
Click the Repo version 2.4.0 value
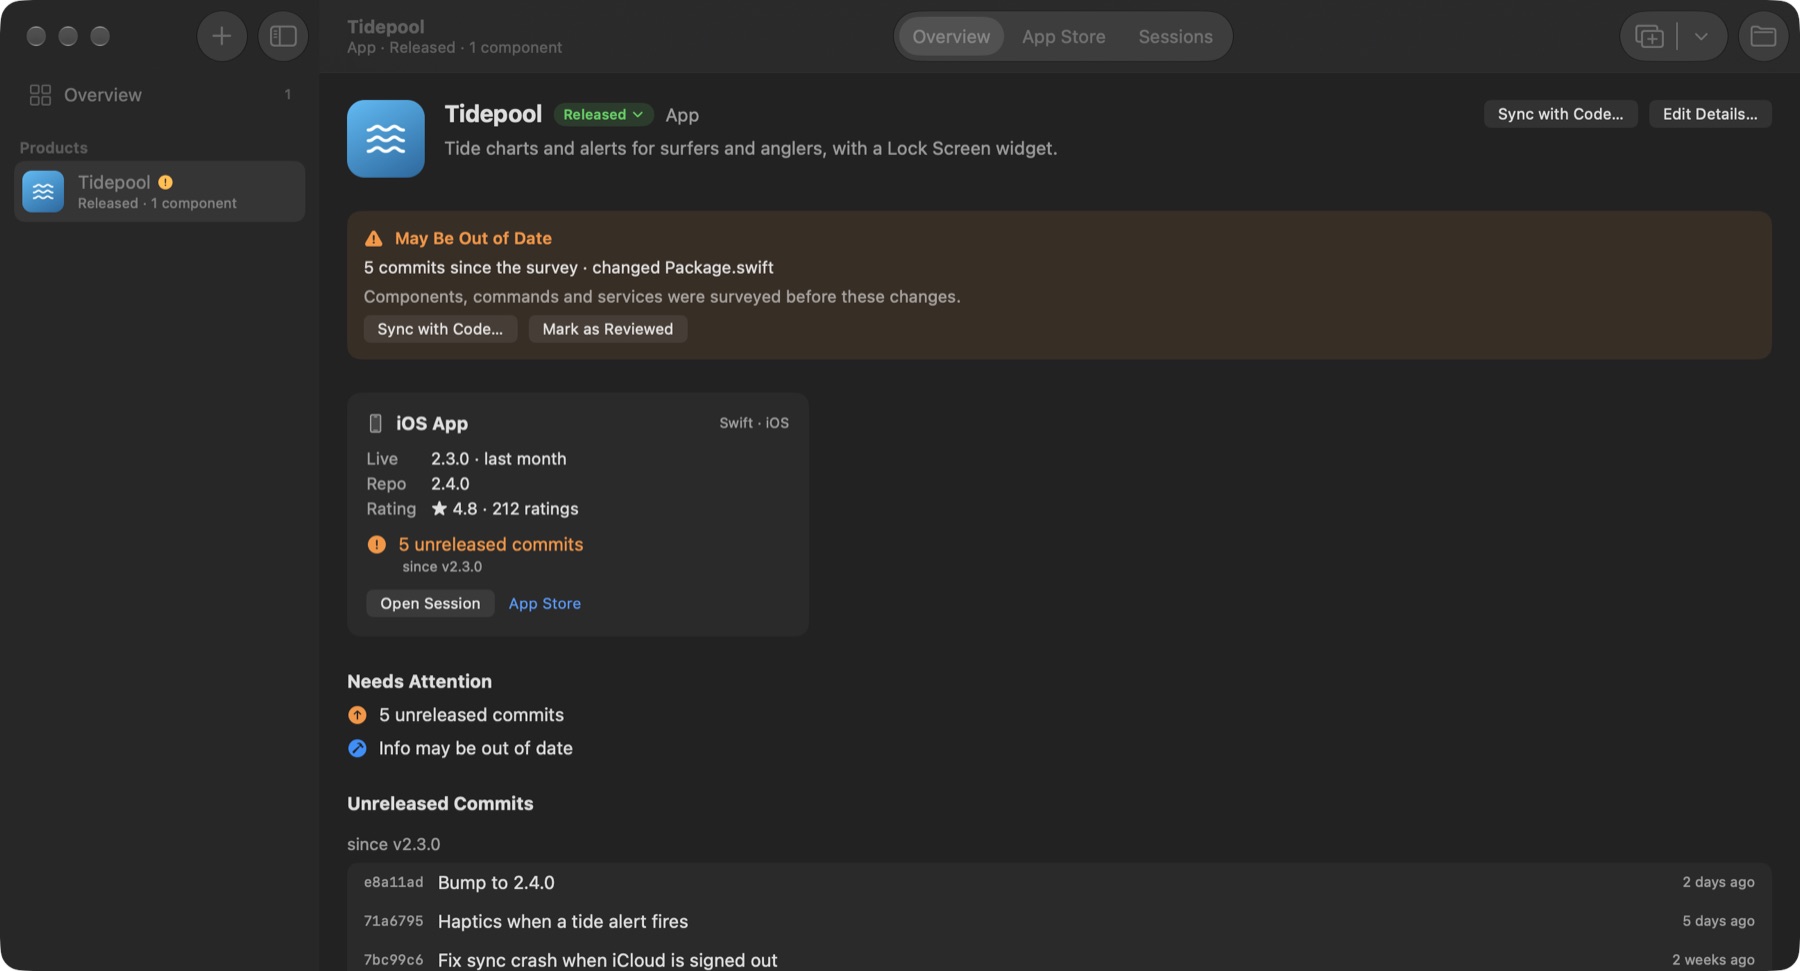(x=450, y=483)
